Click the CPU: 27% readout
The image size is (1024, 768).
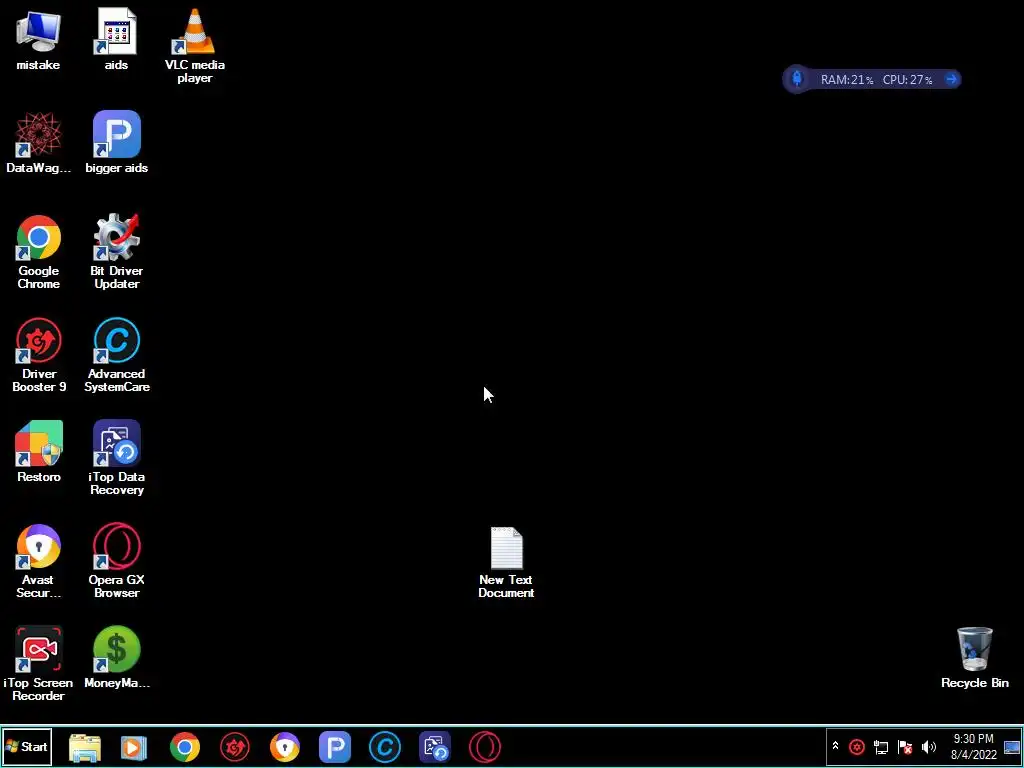908,80
